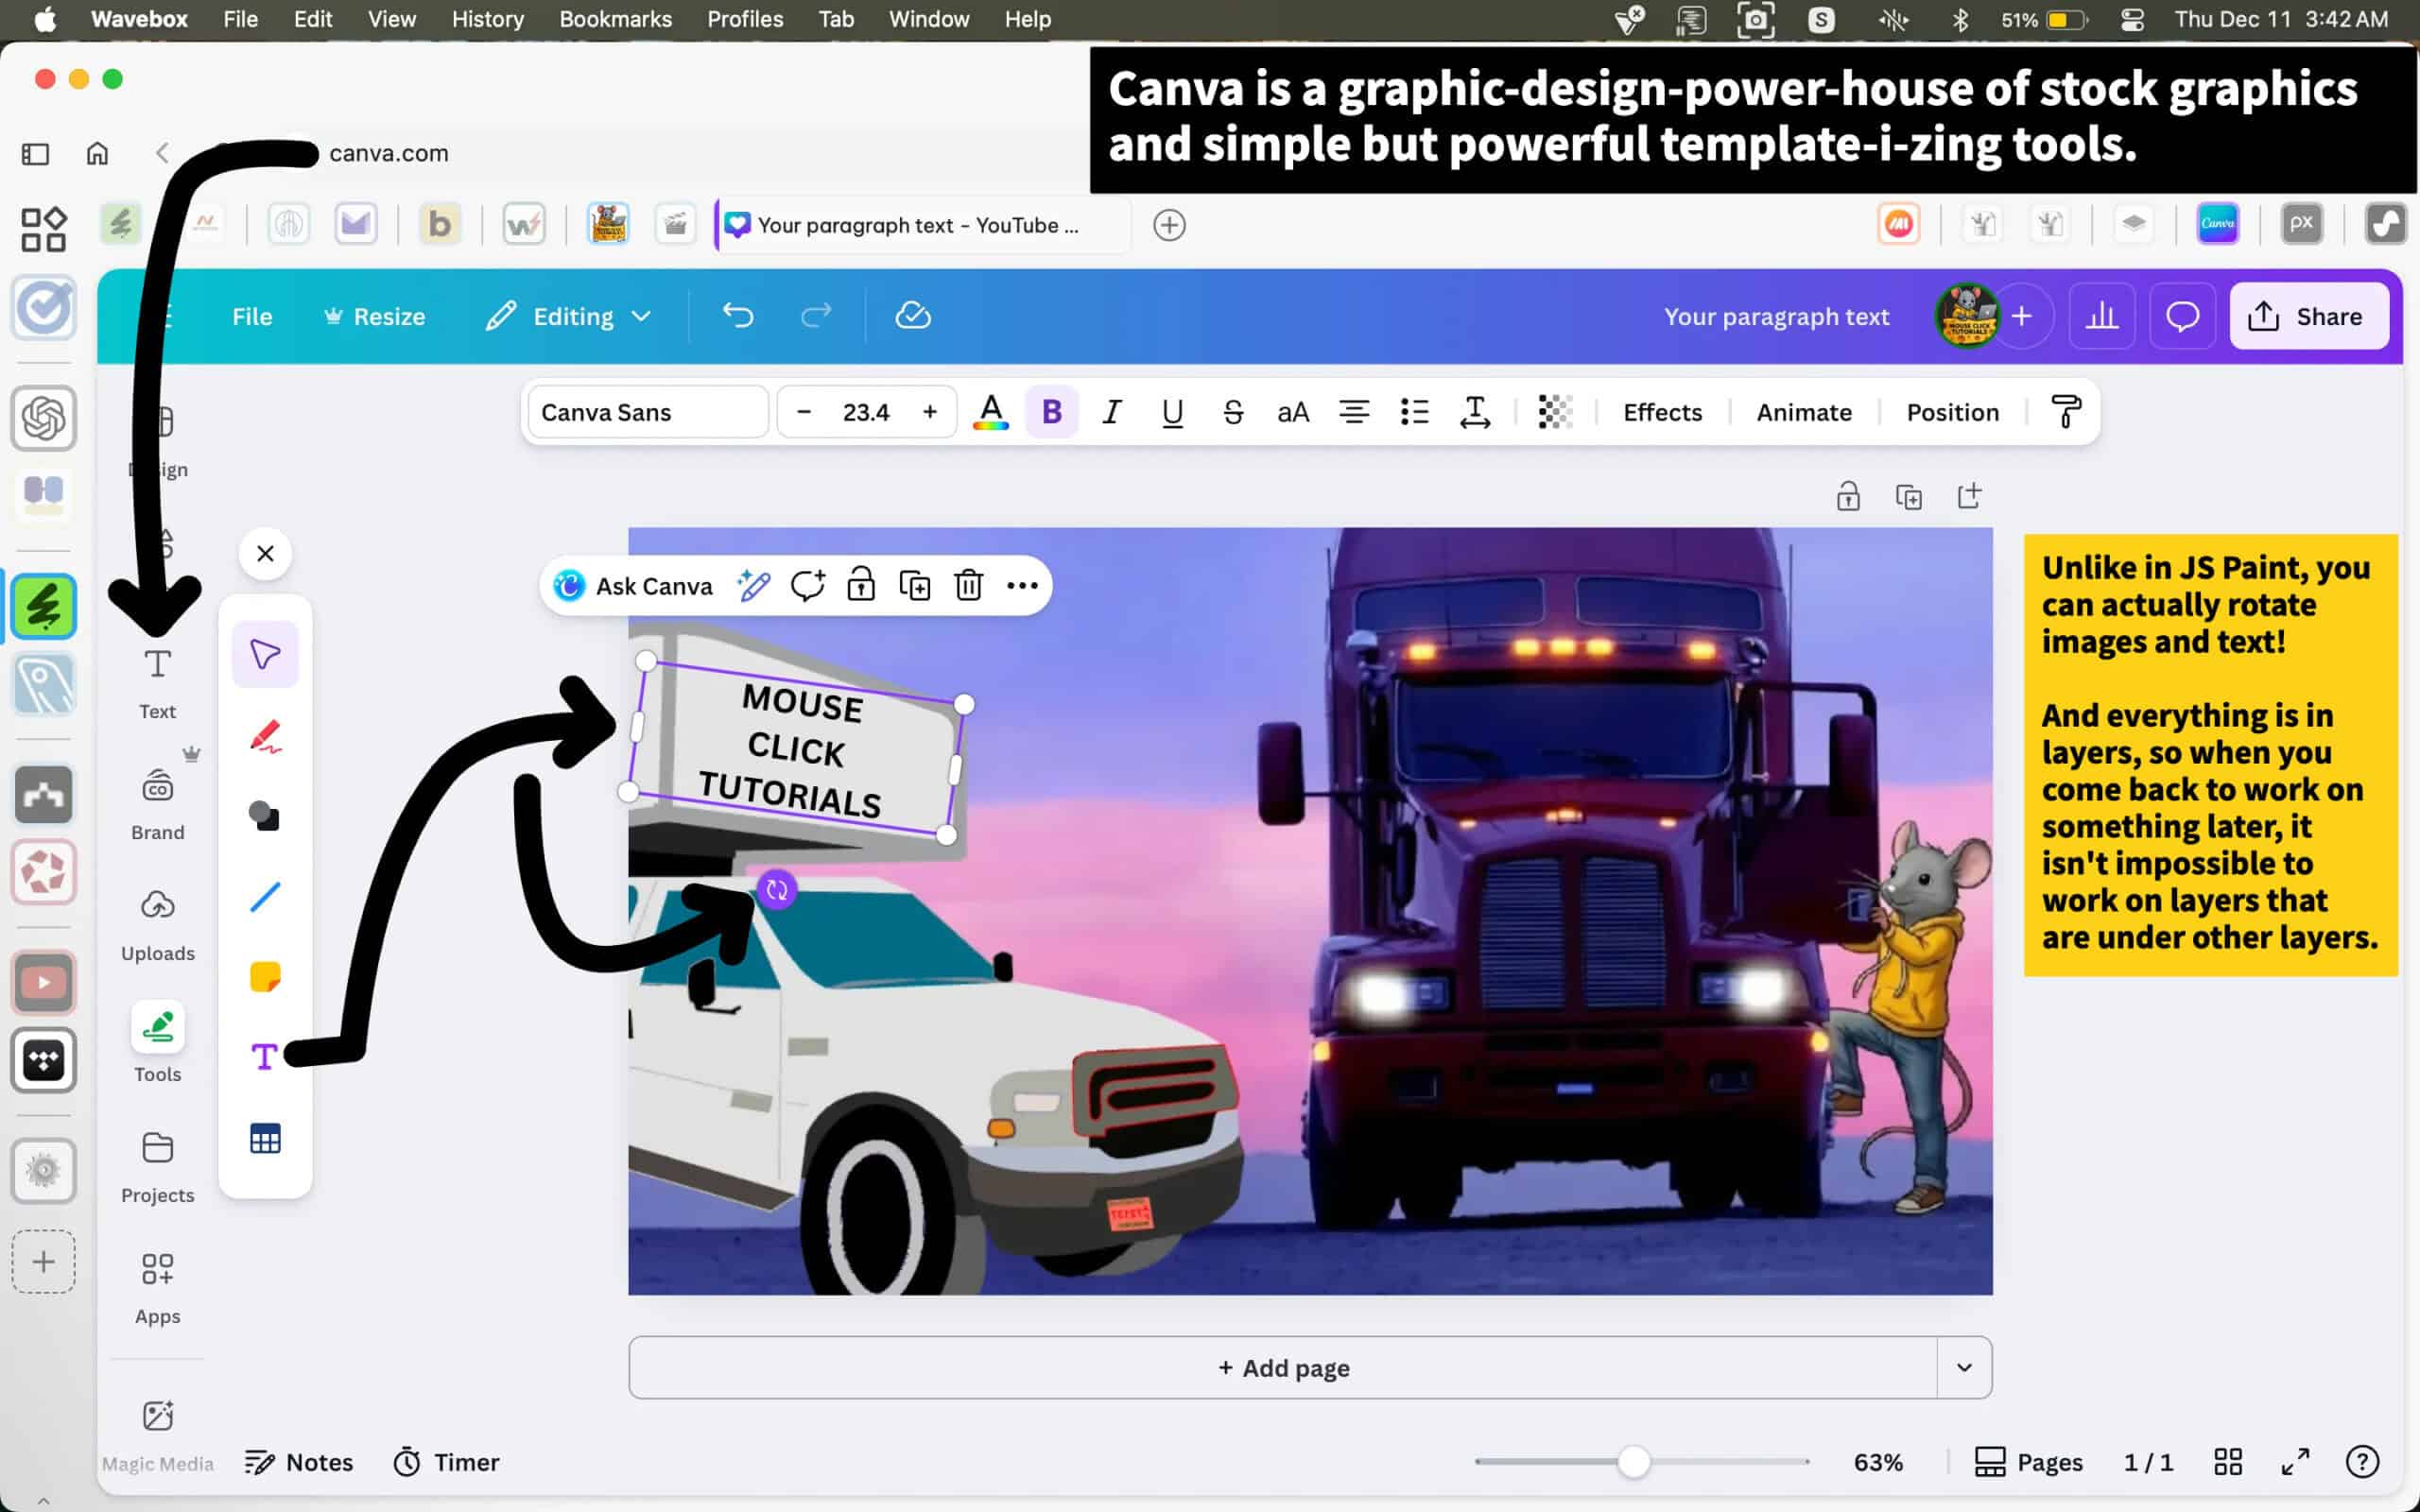
Task: Open the Bookmarks menu in menu bar
Action: 615,19
